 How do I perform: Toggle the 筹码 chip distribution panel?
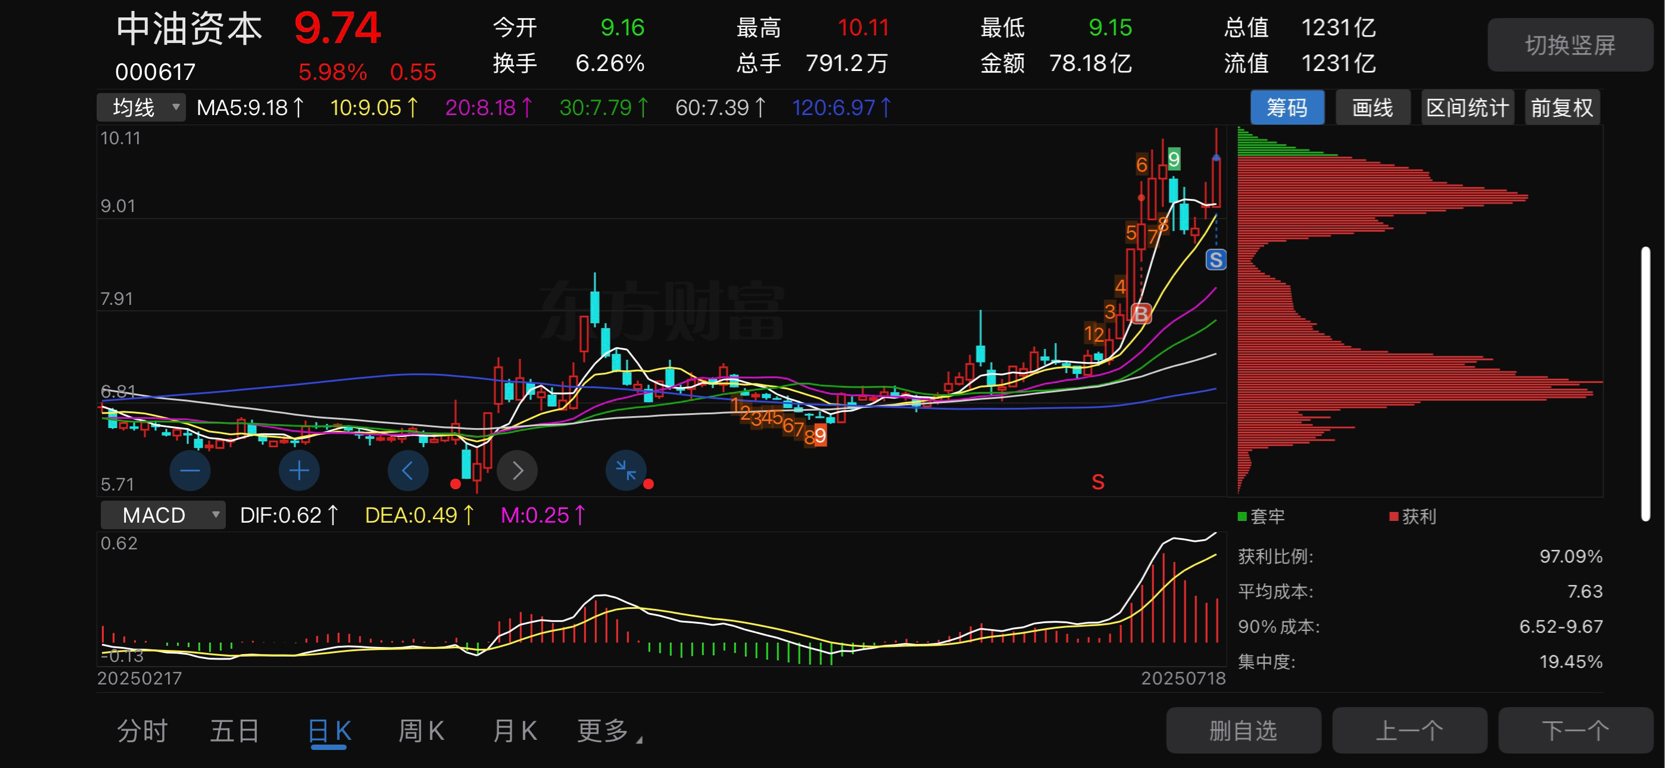click(1287, 108)
